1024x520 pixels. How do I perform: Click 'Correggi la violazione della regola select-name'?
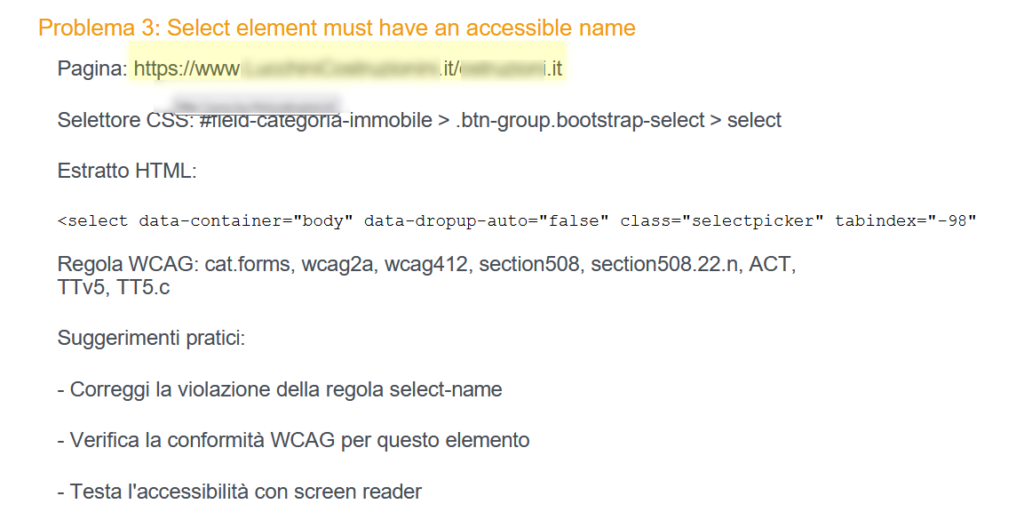coord(280,389)
